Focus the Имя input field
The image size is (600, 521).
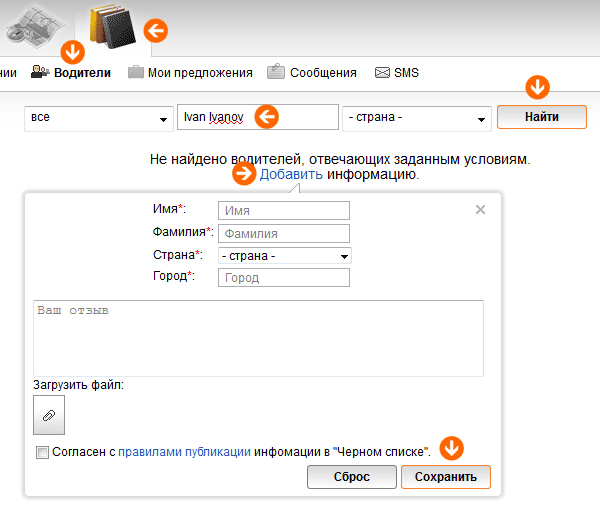(284, 211)
